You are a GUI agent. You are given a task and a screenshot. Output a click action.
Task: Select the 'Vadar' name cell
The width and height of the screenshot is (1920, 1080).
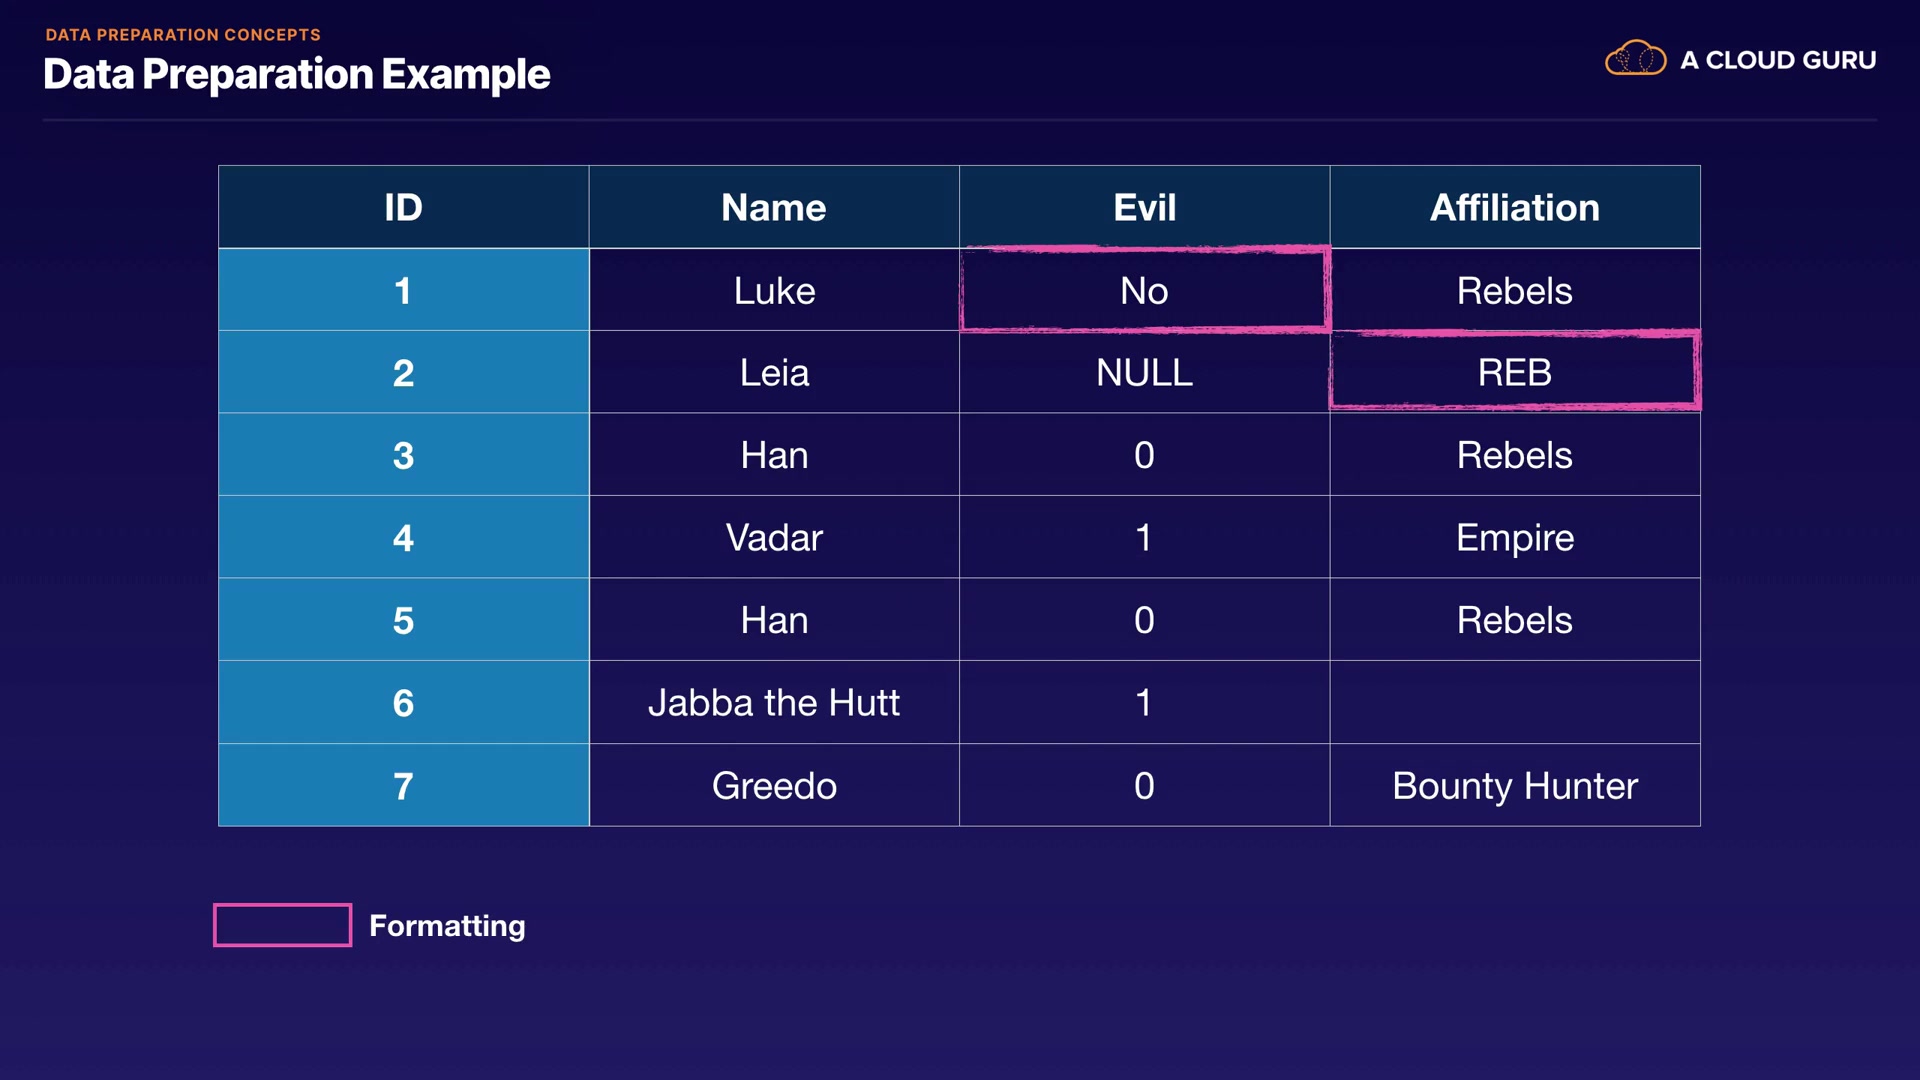(773, 537)
